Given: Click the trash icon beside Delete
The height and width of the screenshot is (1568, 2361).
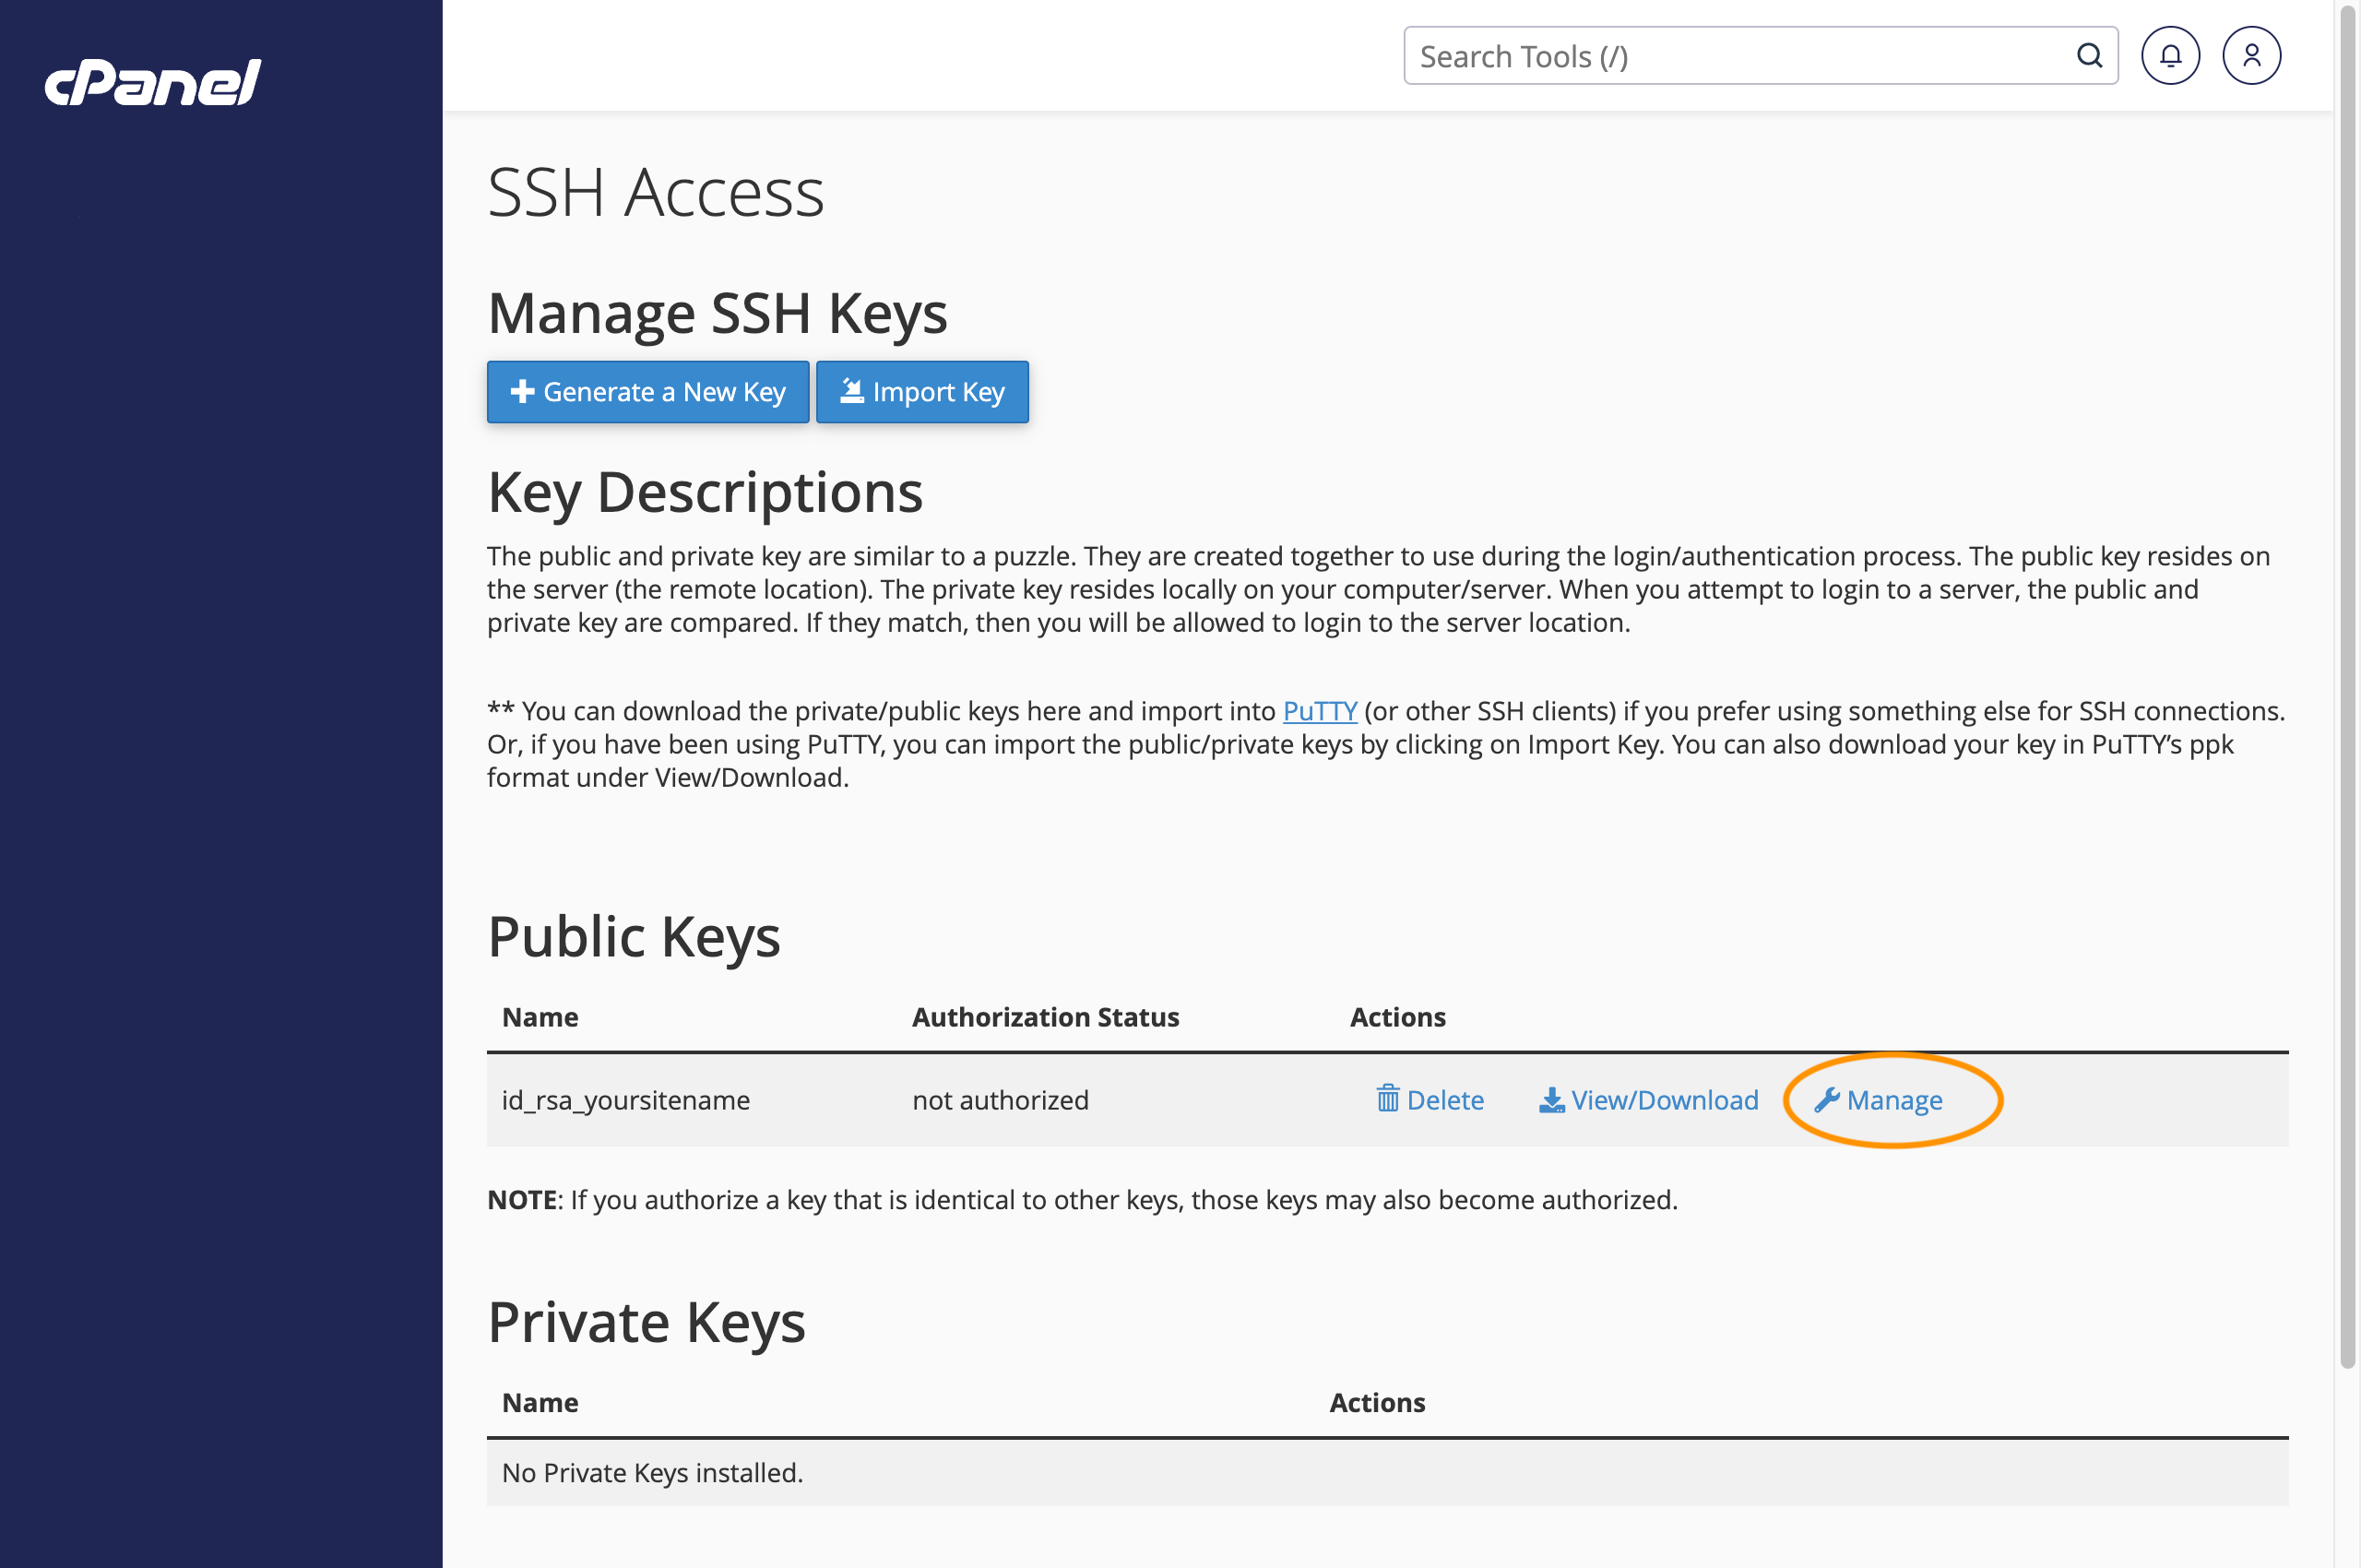Looking at the screenshot, I should coord(1387,1099).
